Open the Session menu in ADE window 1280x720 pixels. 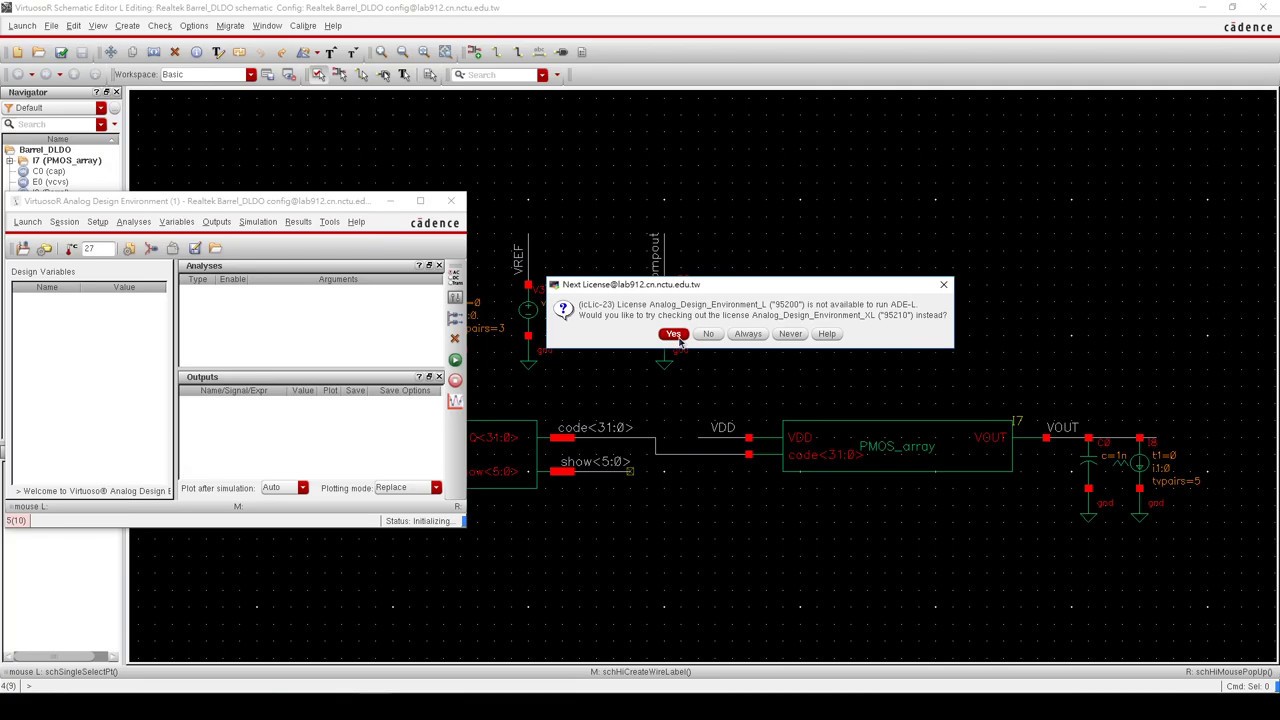tap(64, 222)
